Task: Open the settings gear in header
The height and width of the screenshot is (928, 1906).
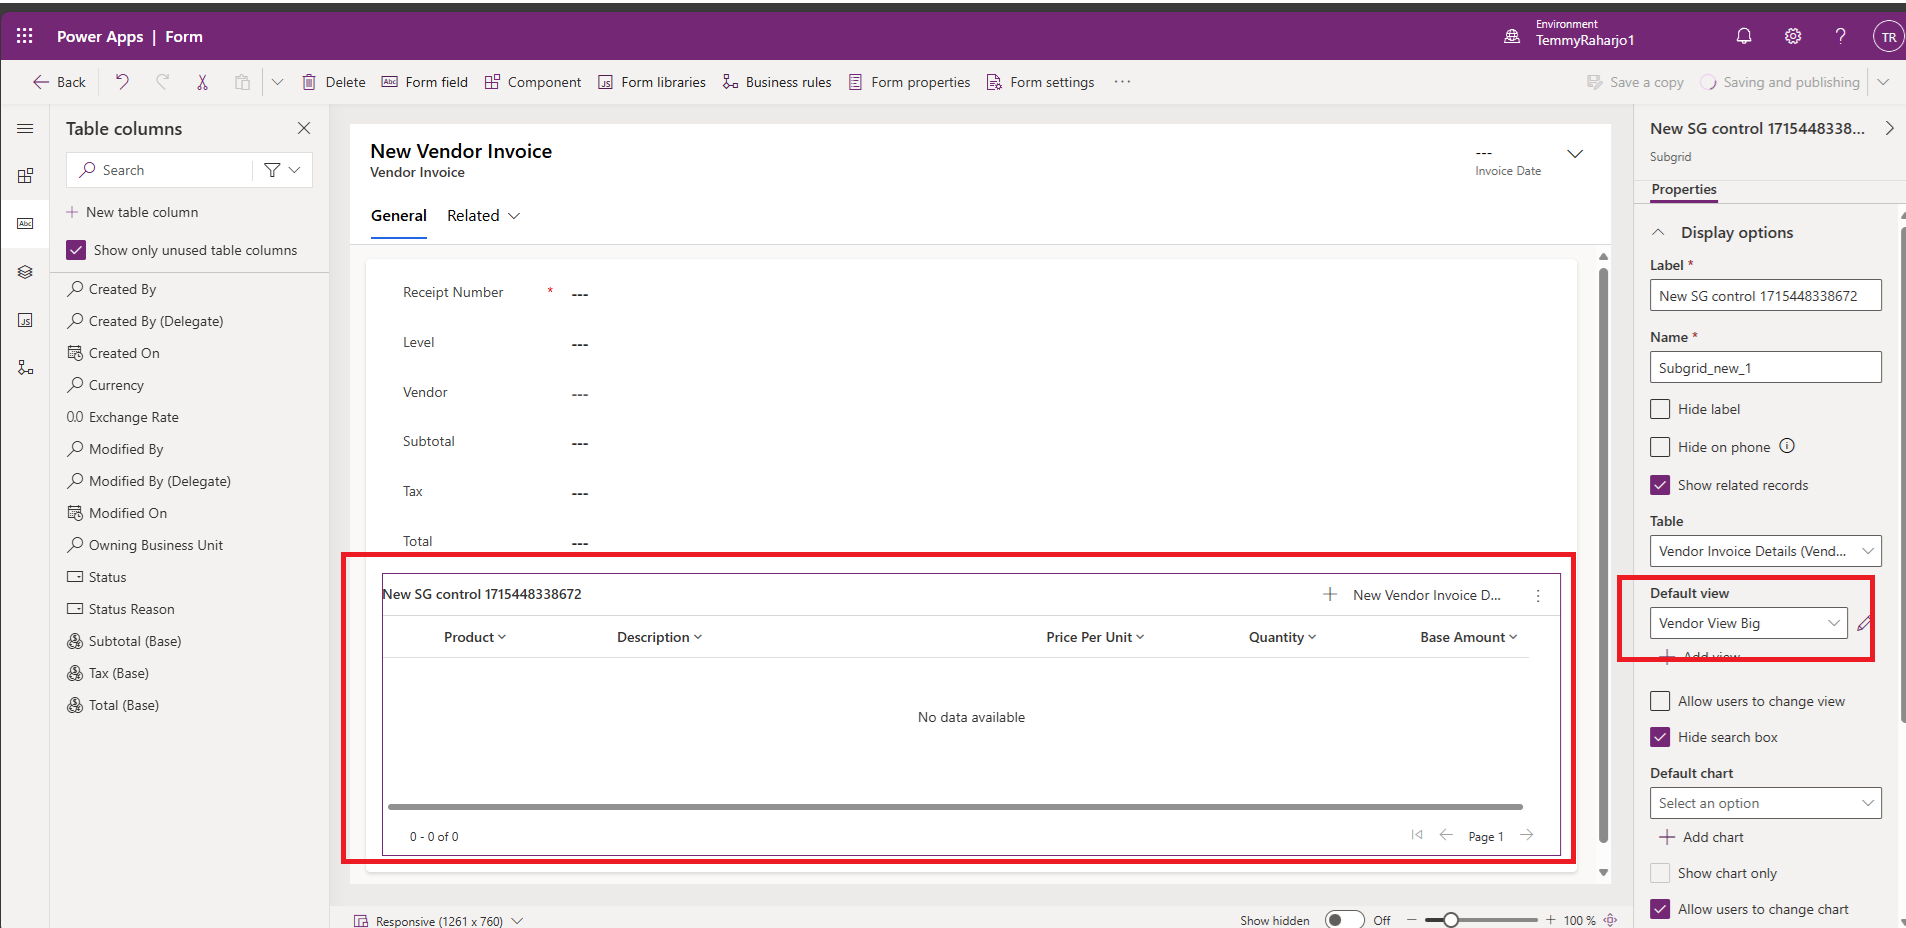Action: [x=1793, y=36]
